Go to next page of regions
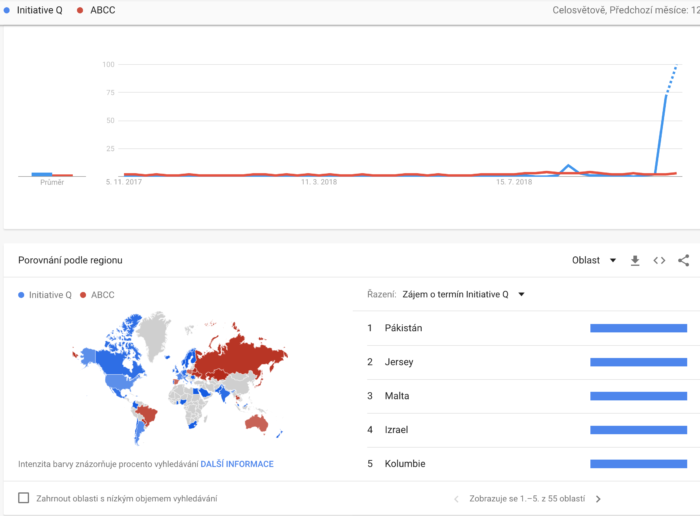The image size is (700, 516). click(x=598, y=498)
